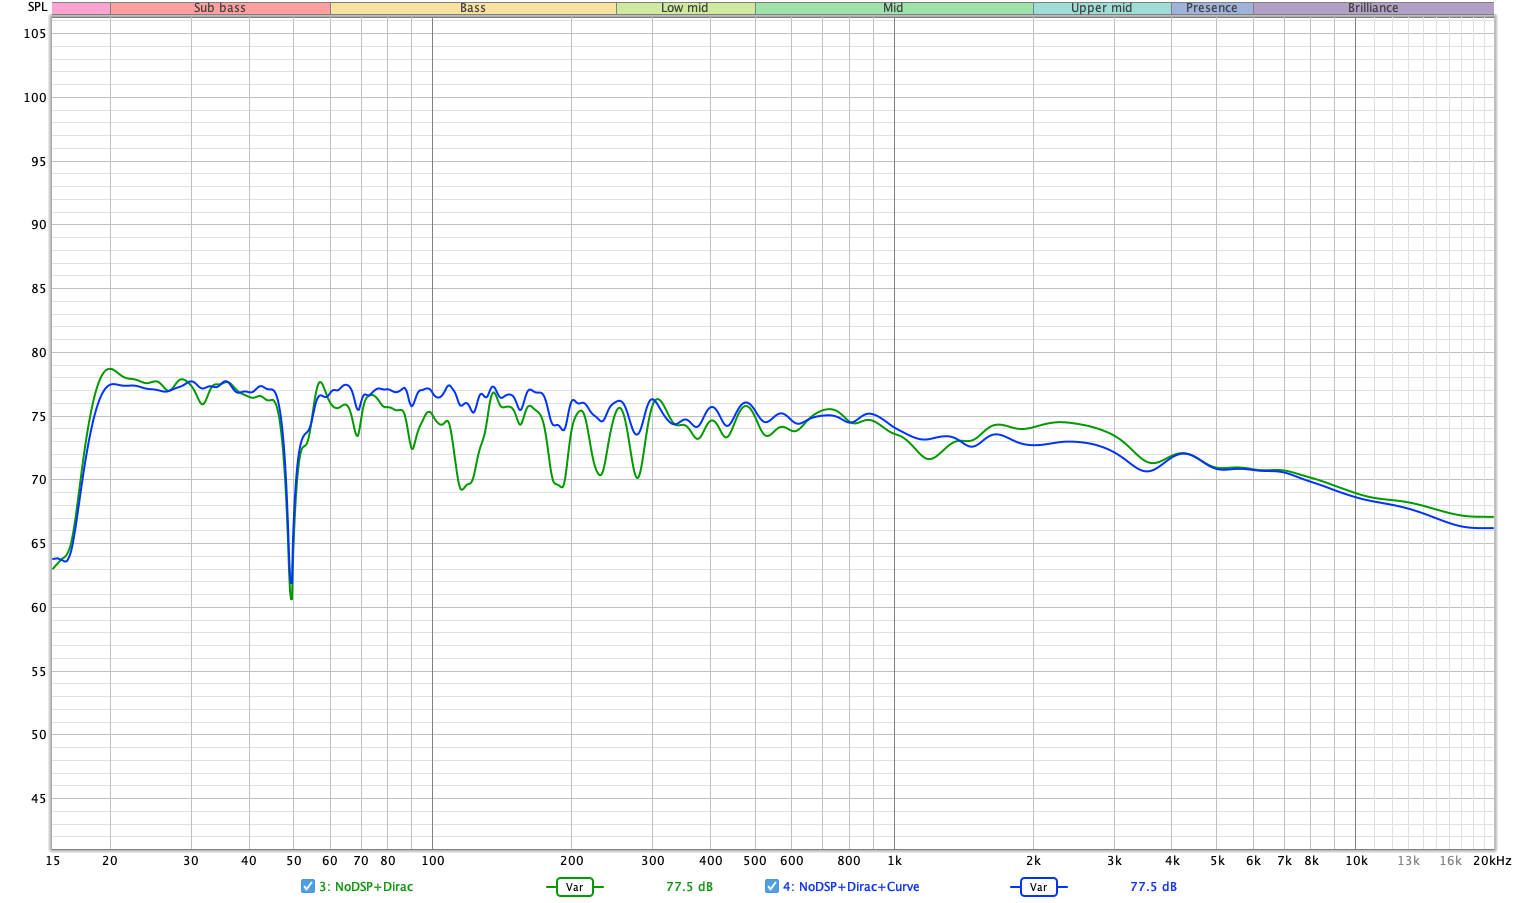Click the 2k label on frequency axis
The width and height of the screenshot is (1520, 903).
click(1033, 861)
